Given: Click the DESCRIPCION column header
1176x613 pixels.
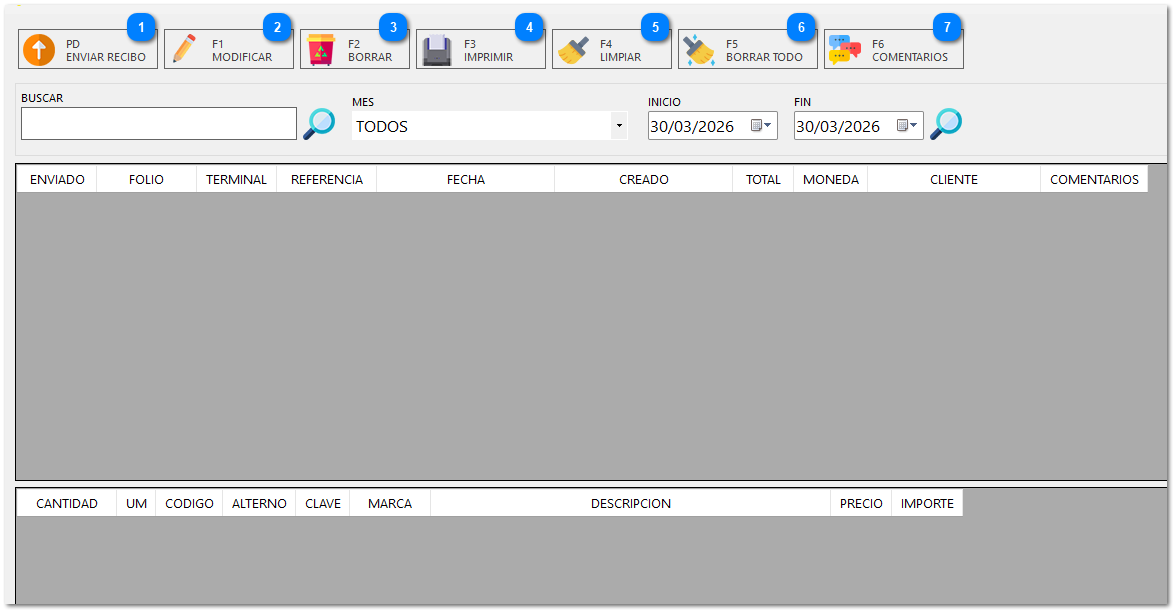Looking at the screenshot, I should click(x=631, y=503).
